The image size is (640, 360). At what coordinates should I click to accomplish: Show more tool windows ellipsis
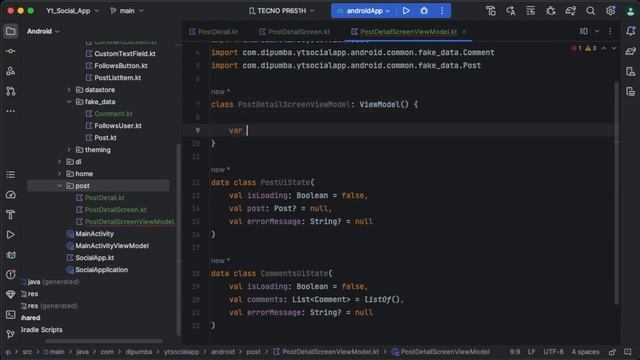tap(11, 111)
